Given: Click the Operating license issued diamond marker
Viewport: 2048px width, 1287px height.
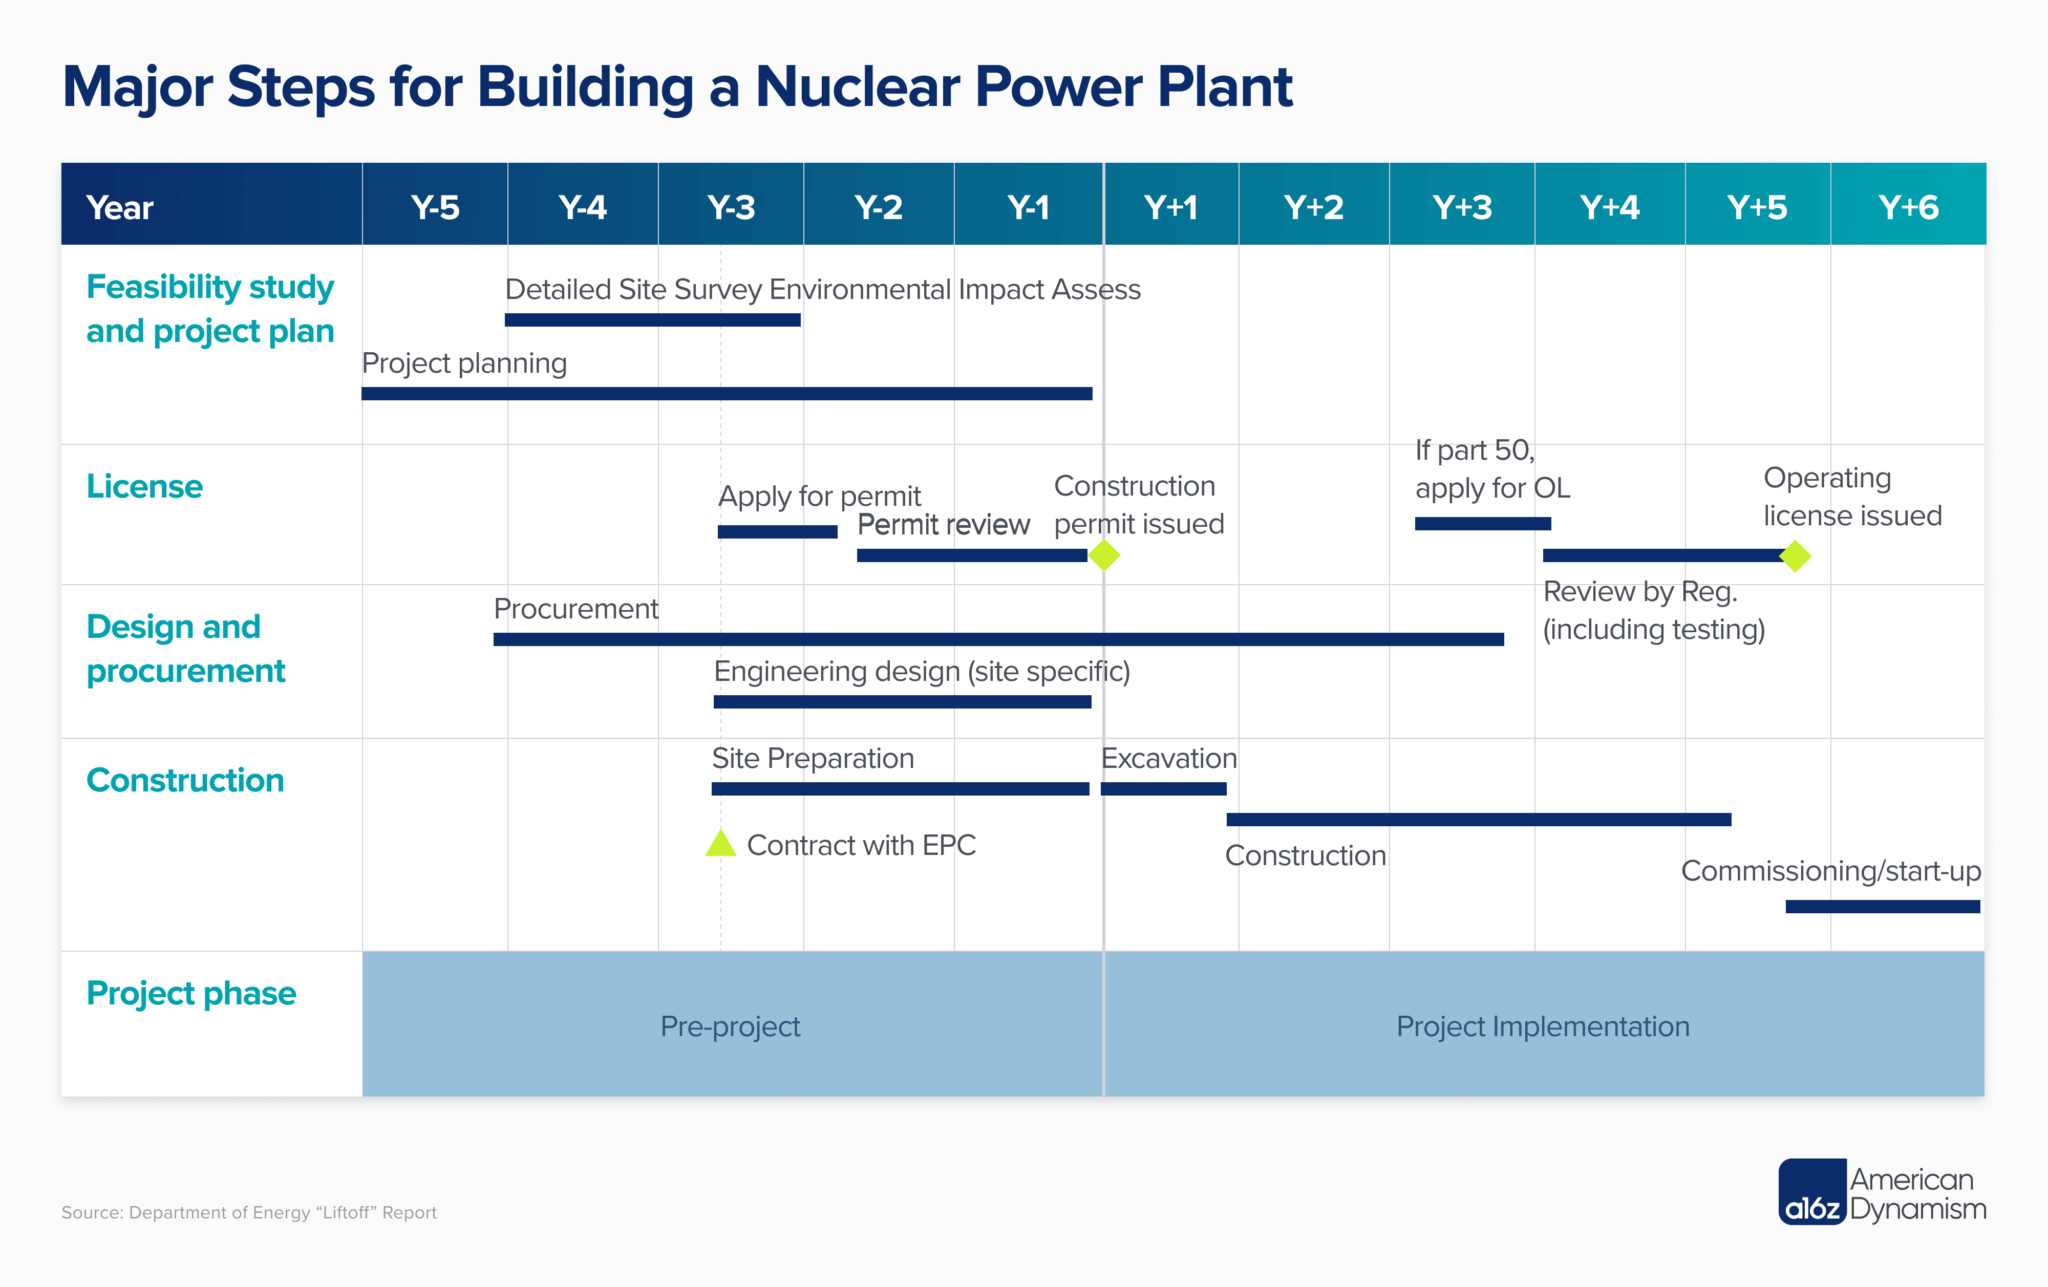Looking at the screenshot, I should point(1796,556).
